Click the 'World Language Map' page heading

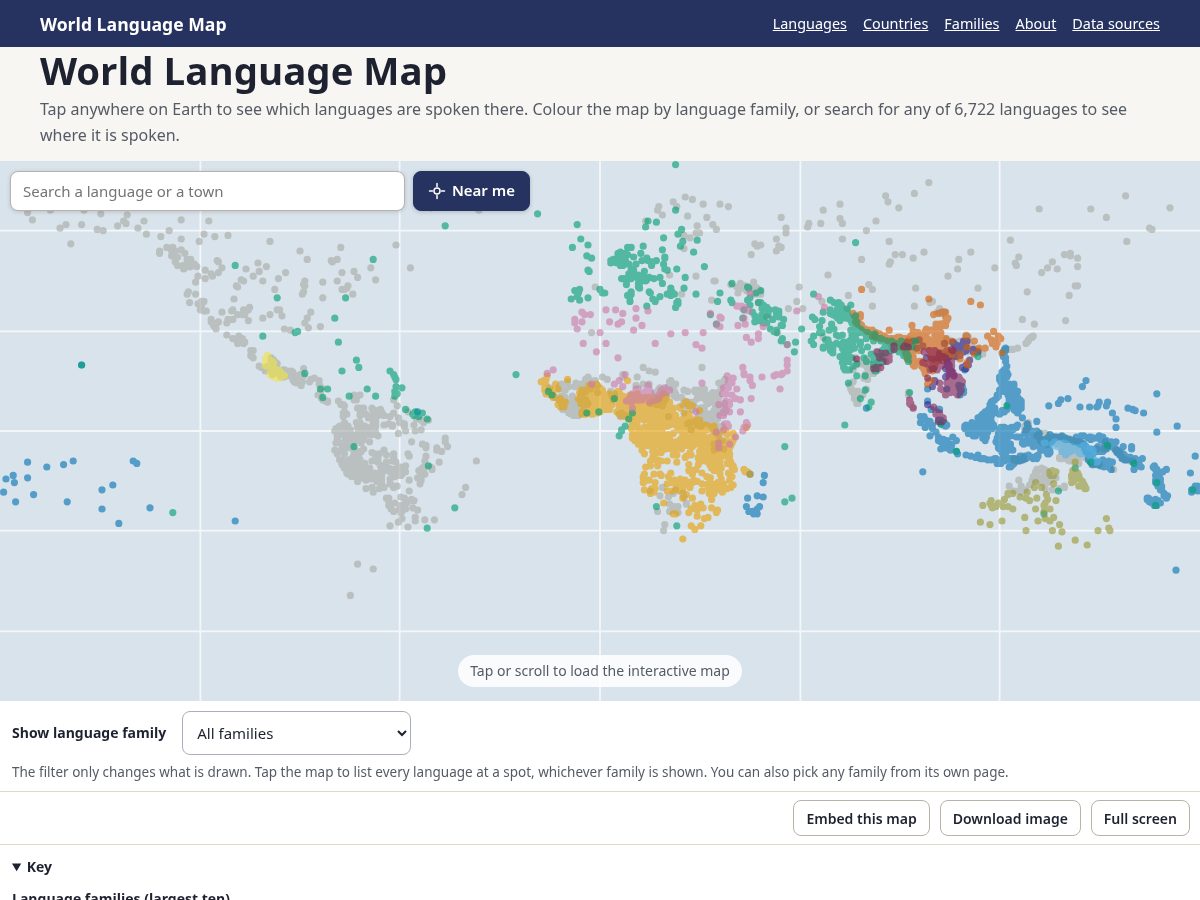(x=243, y=72)
